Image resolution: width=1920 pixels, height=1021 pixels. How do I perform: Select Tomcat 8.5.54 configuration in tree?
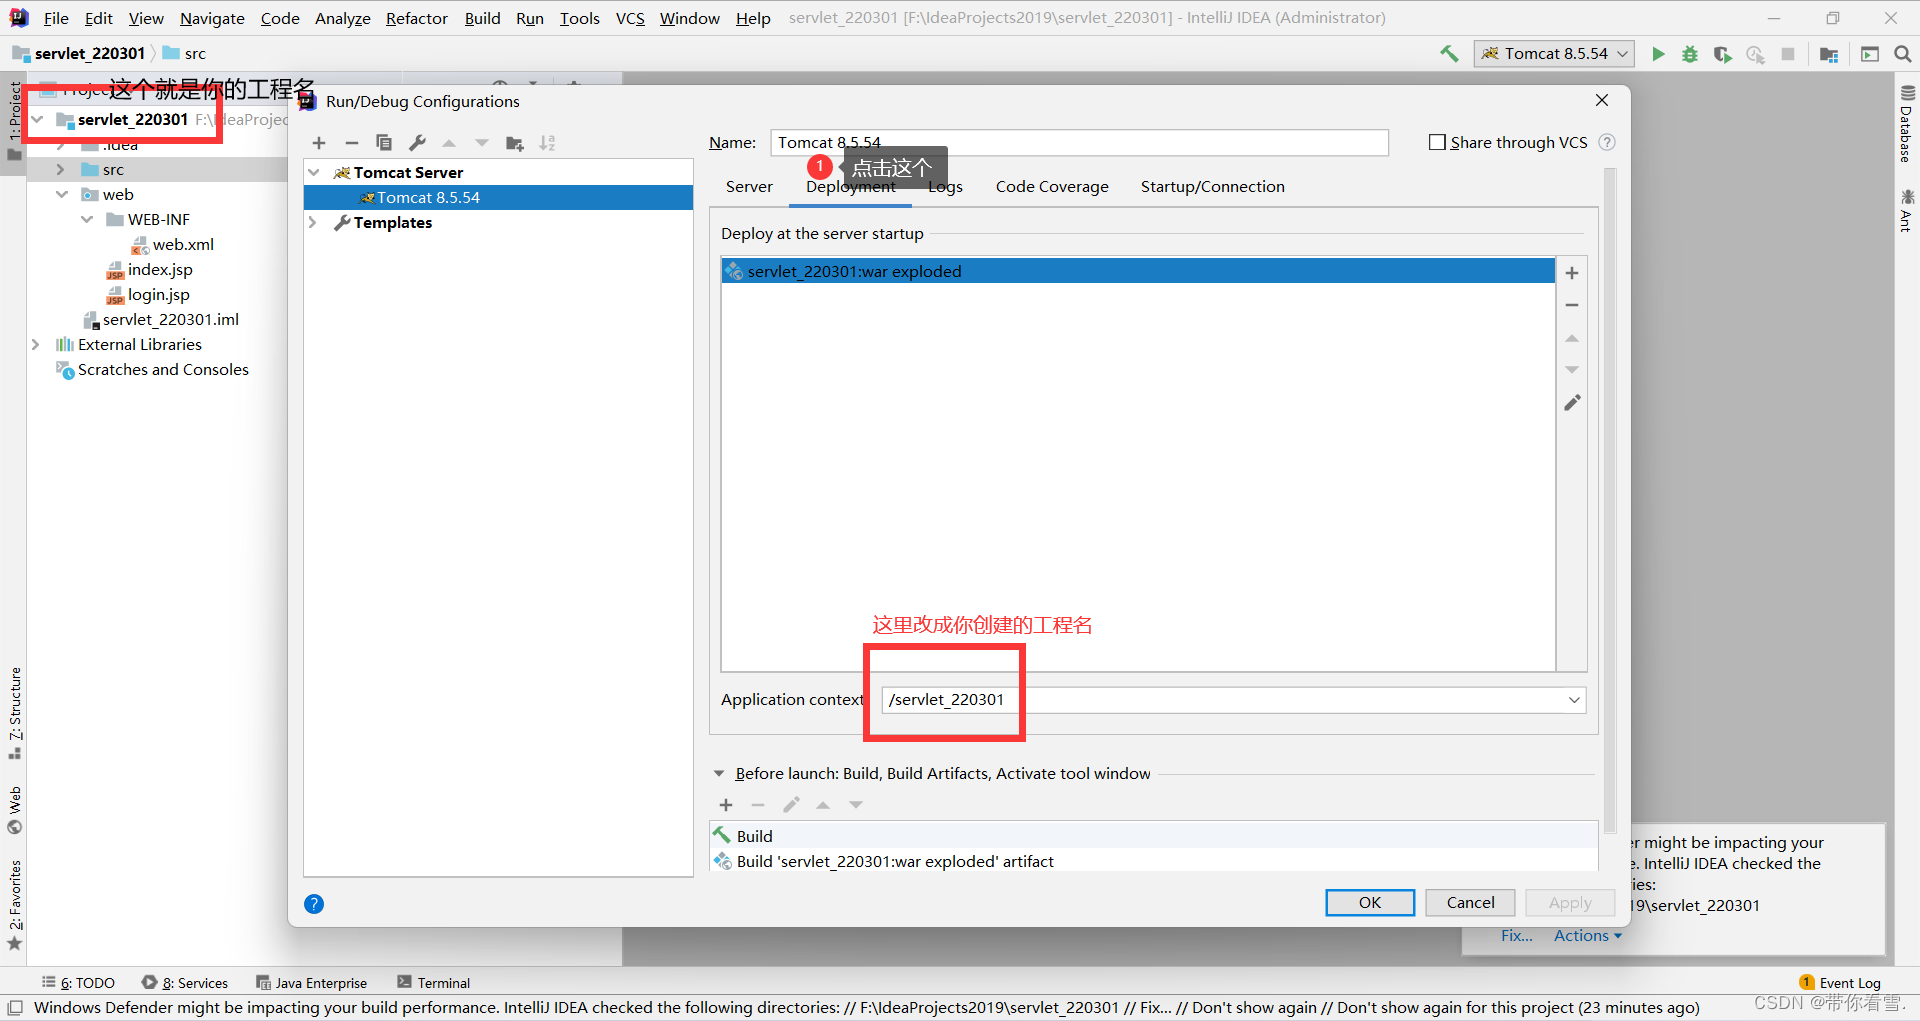click(498, 197)
